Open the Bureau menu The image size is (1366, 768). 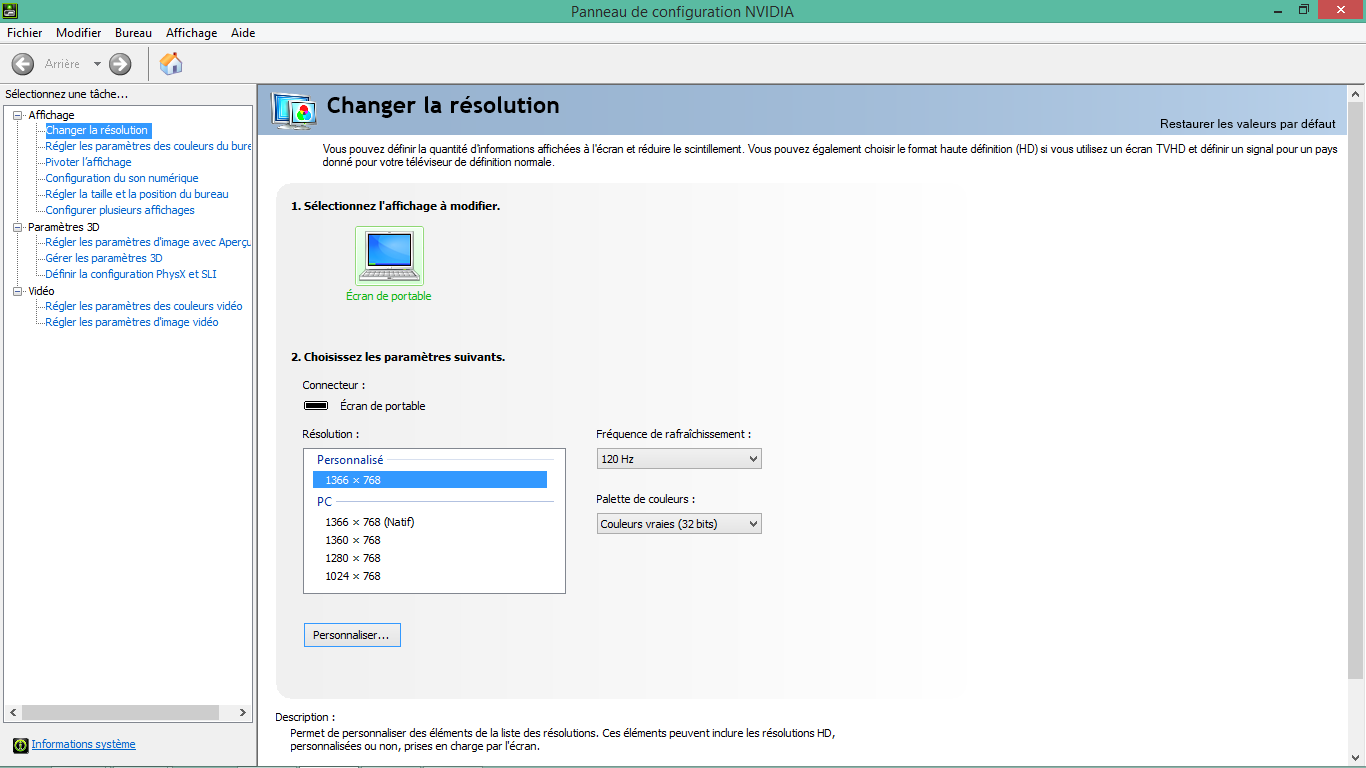[x=133, y=33]
